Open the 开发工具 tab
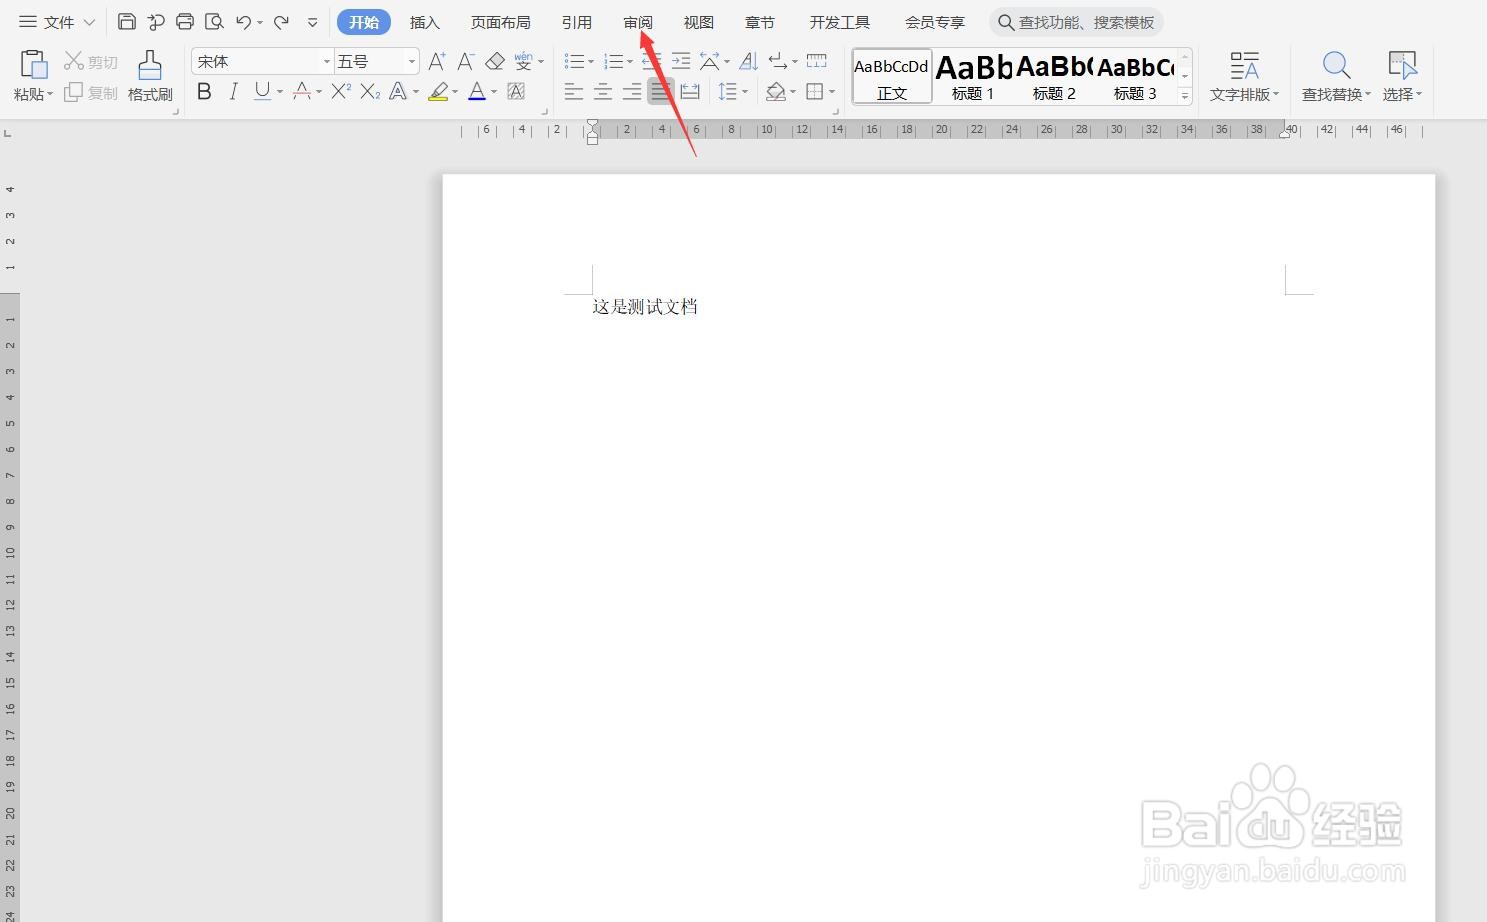The height and width of the screenshot is (922, 1487). coord(840,22)
